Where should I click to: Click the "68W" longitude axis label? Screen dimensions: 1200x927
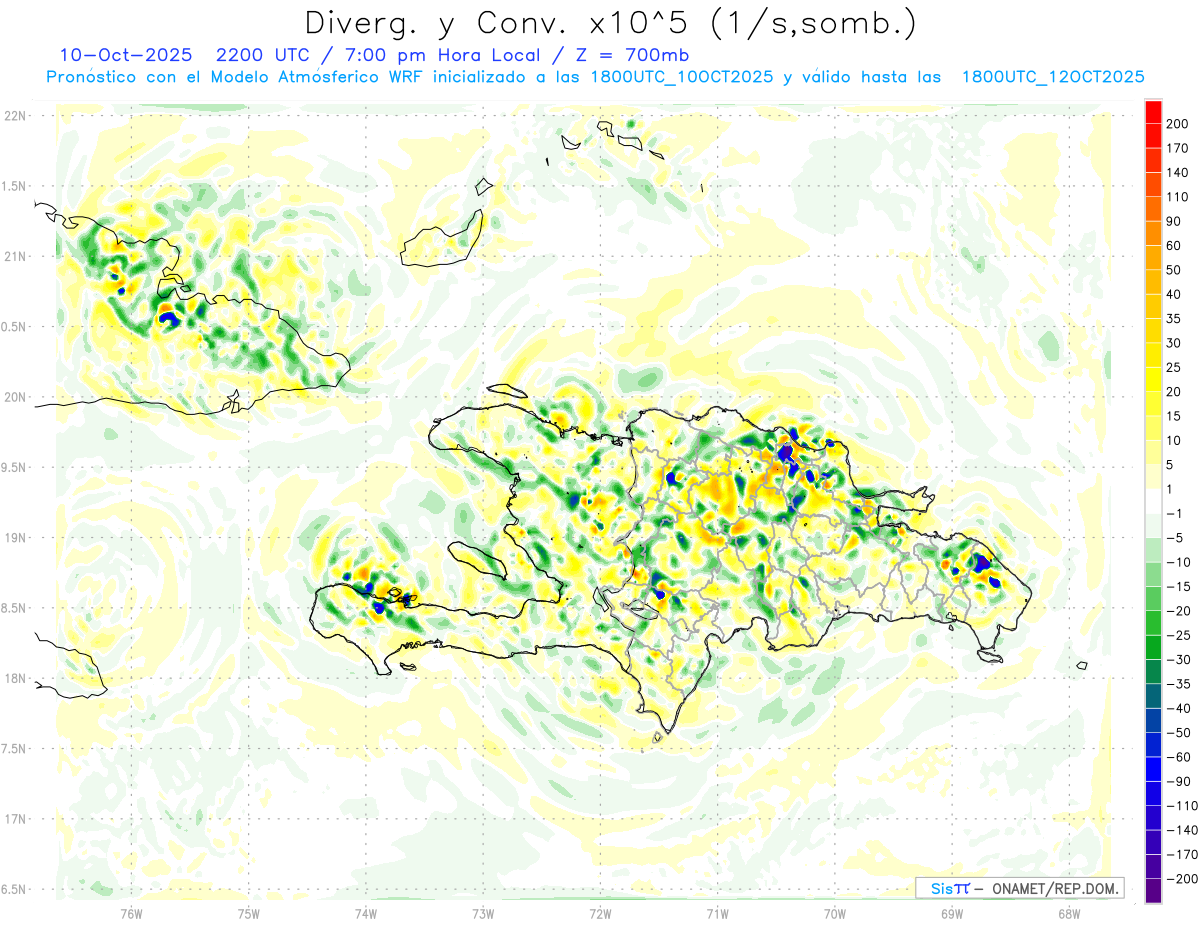pos(1069,913)
